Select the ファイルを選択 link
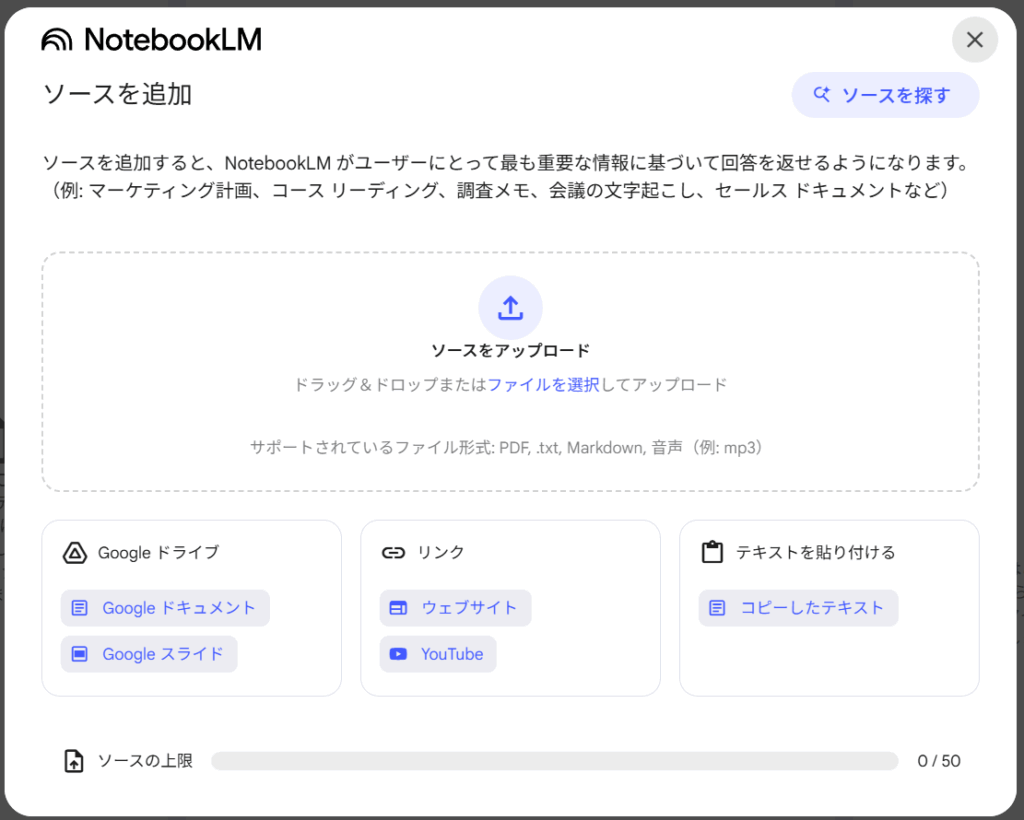 (x=543, y=385)
